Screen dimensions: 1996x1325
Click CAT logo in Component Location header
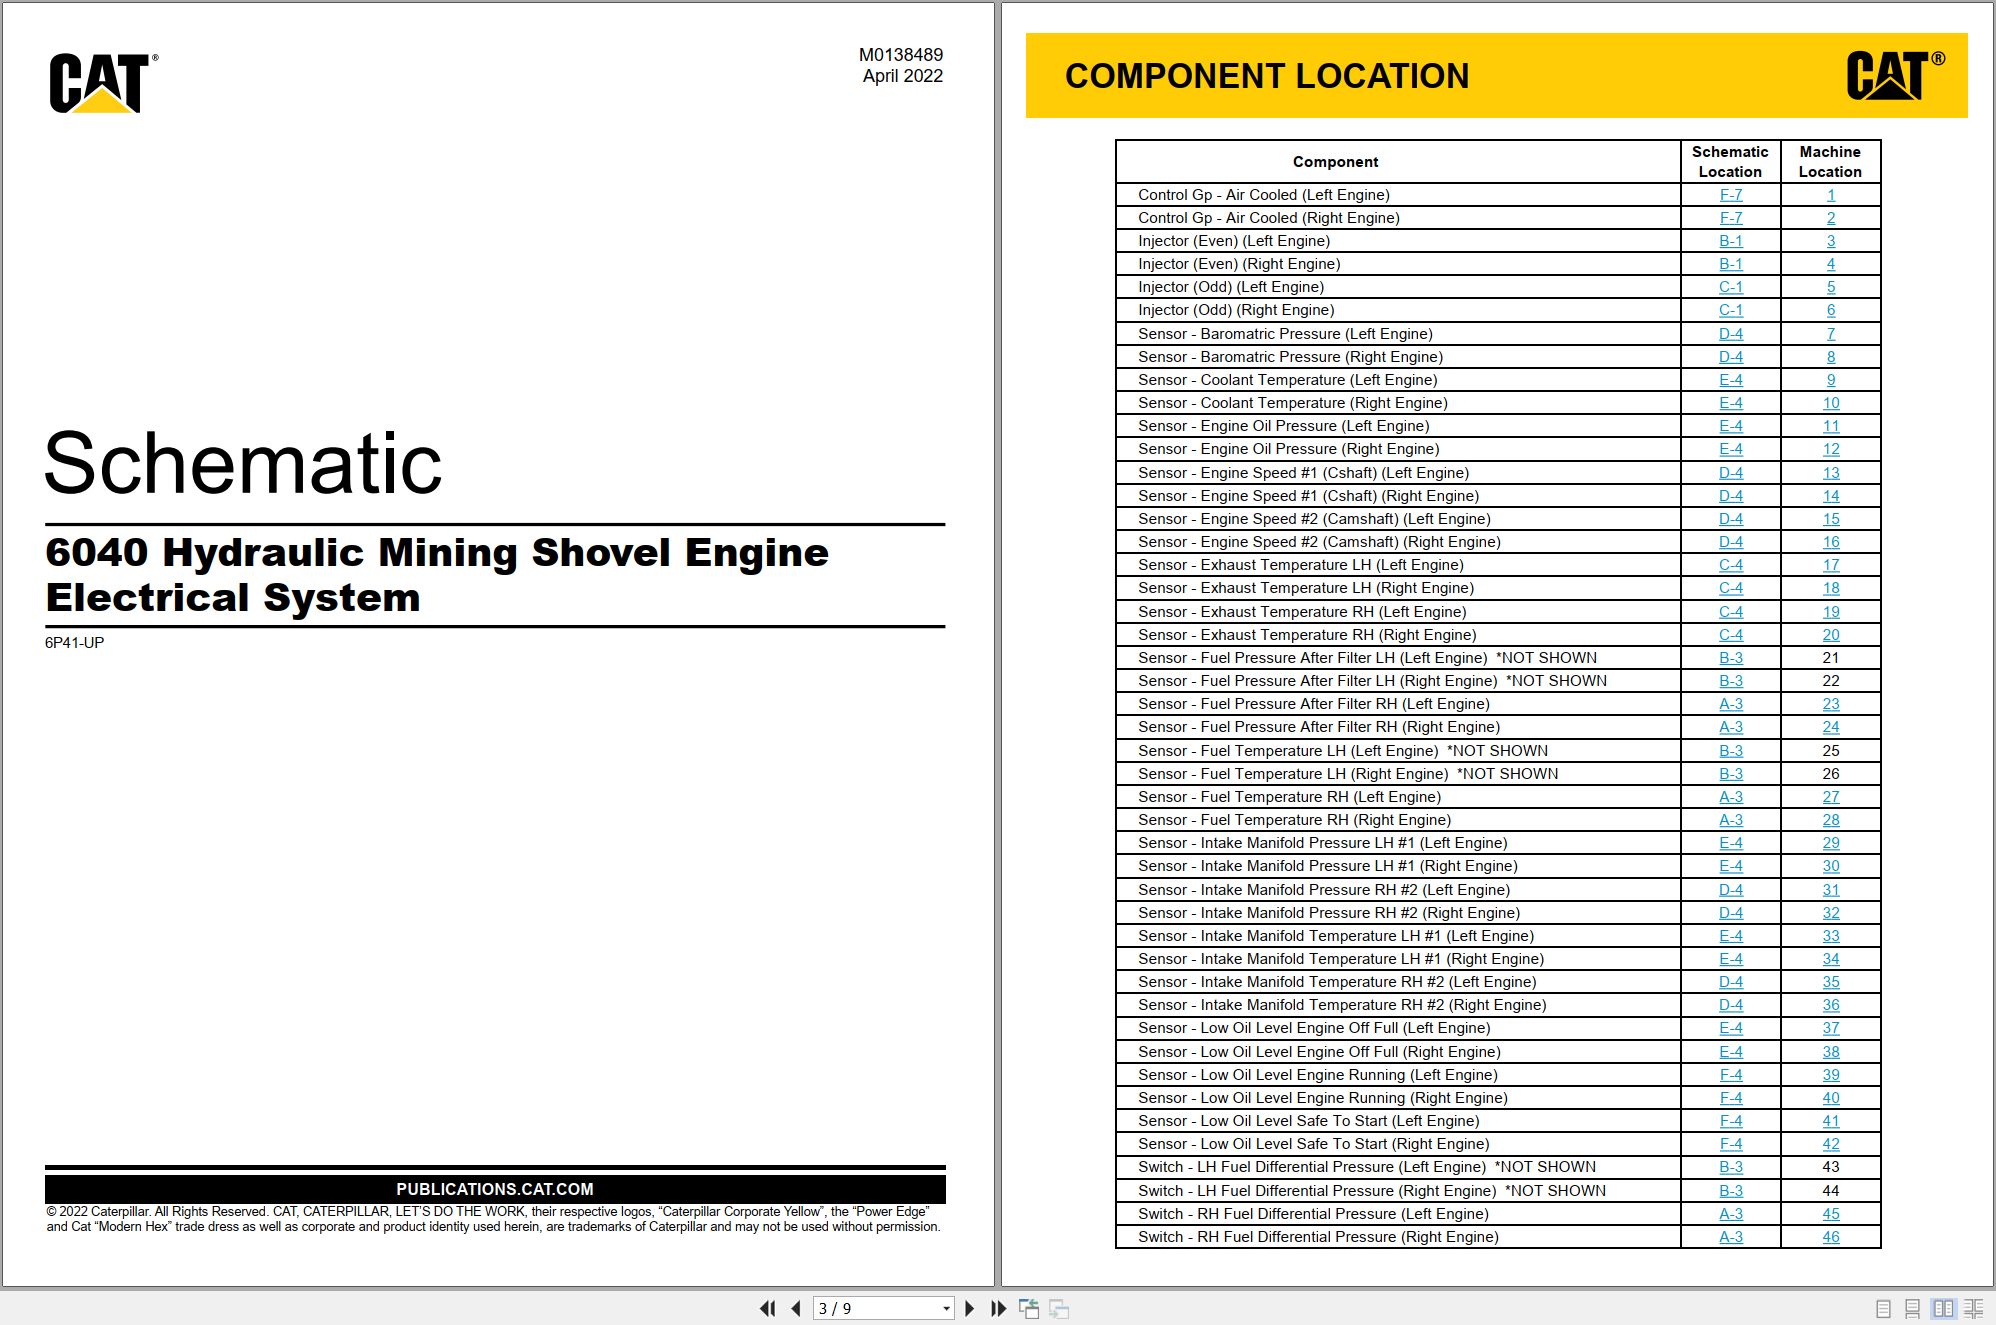coord(1895,76)
